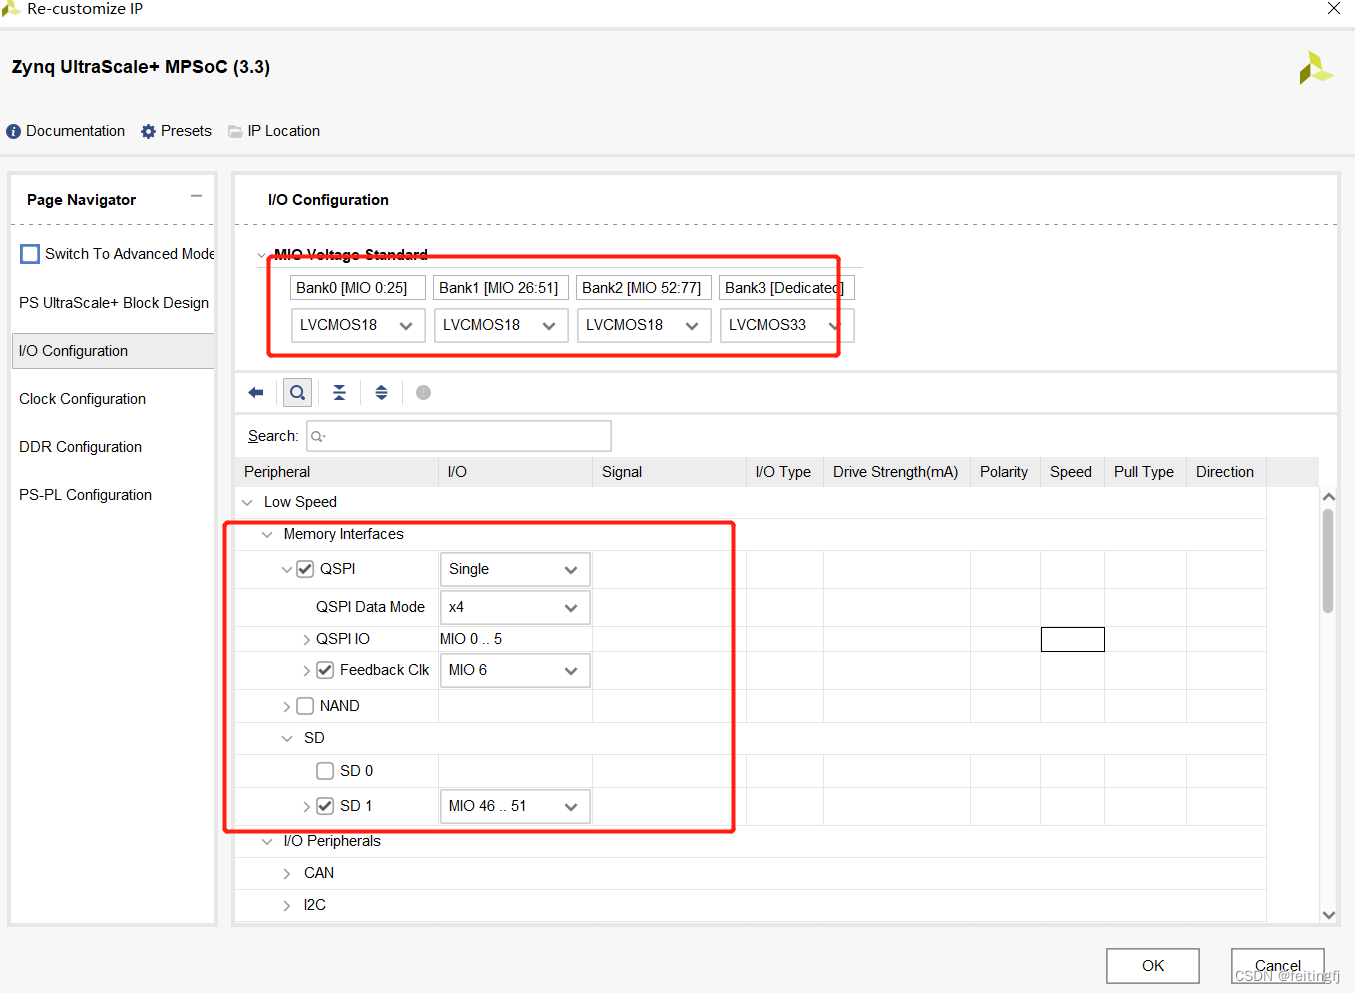This screenshot has width=1355, height=993.
Task: Click the gray circle toolbar icon
Action: tap(424, 393)
